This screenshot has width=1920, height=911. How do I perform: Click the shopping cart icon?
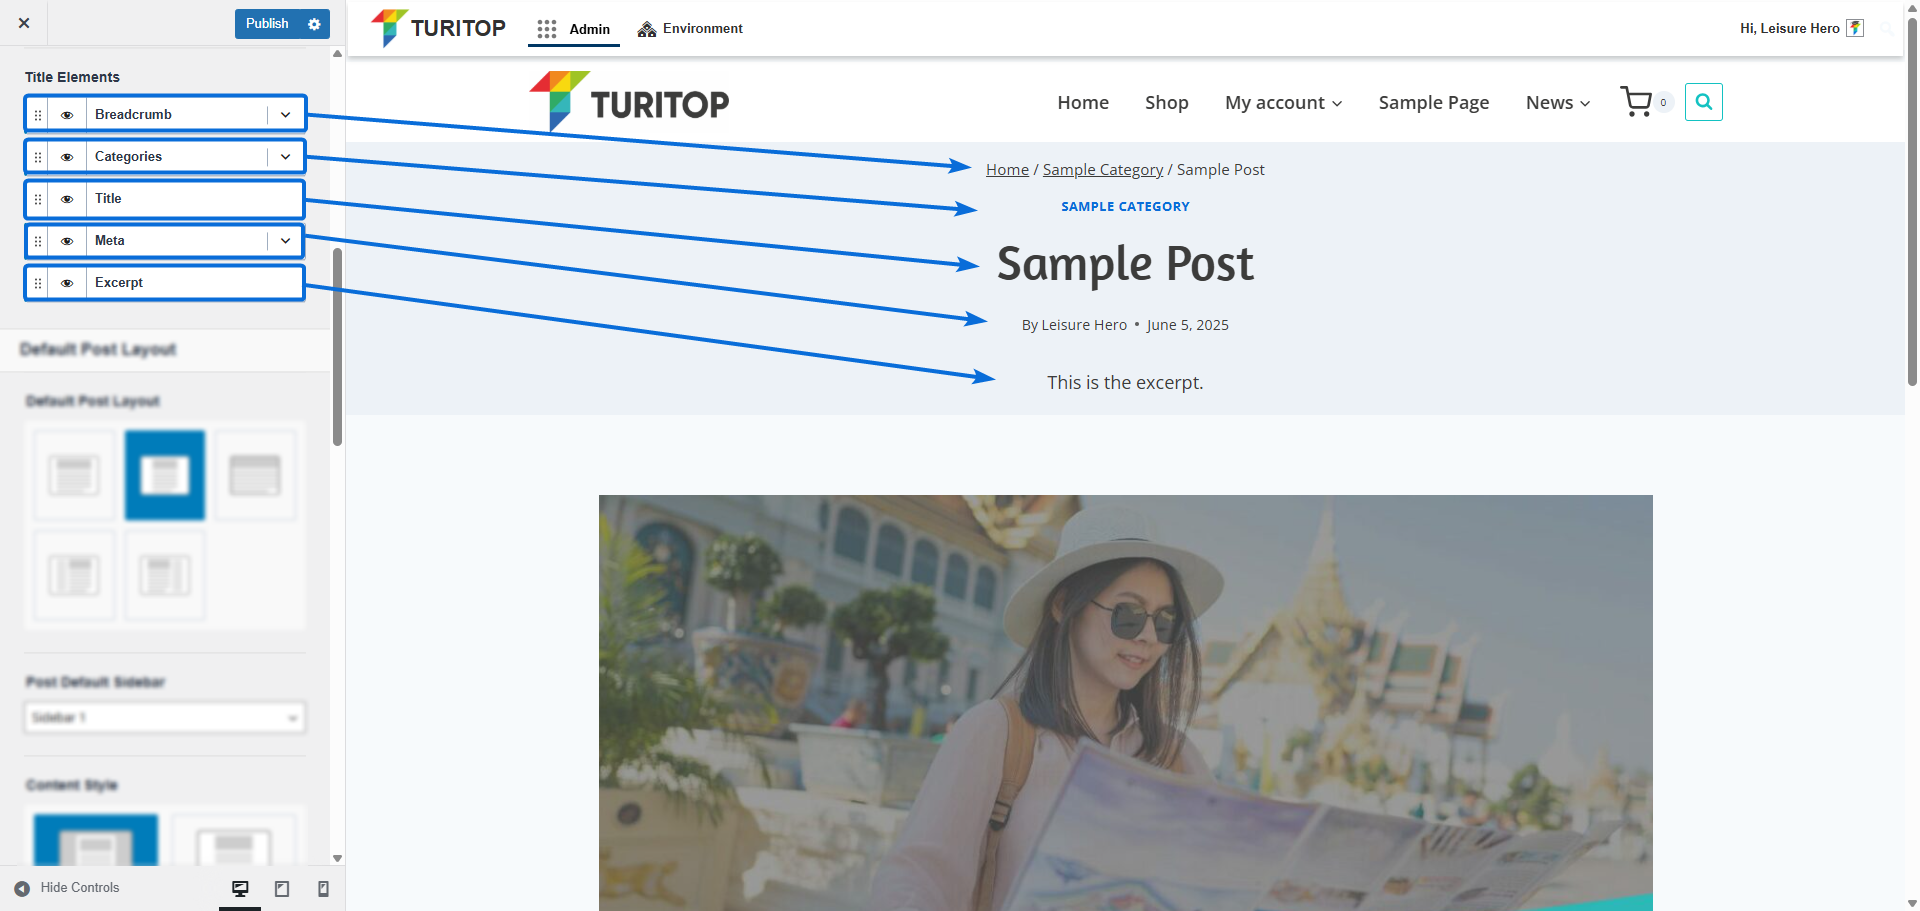tap(1636, 102)
